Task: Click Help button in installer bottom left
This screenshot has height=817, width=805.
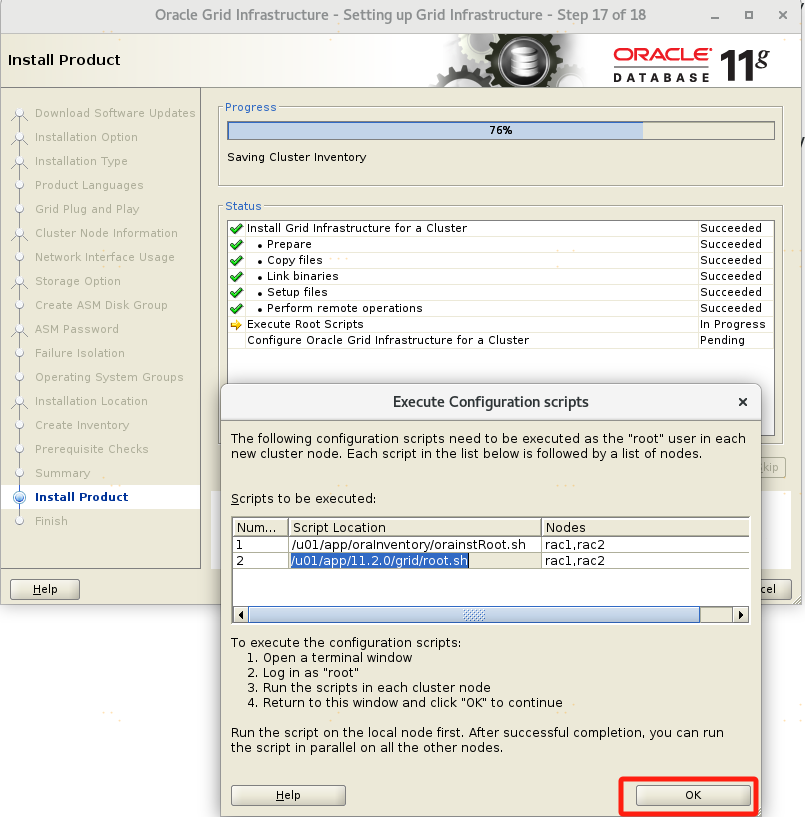Action: (x=46, y=589)
